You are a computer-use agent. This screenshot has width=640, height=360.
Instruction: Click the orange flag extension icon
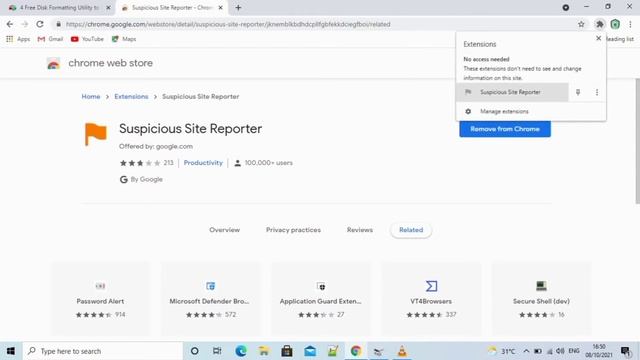point(96,134)
